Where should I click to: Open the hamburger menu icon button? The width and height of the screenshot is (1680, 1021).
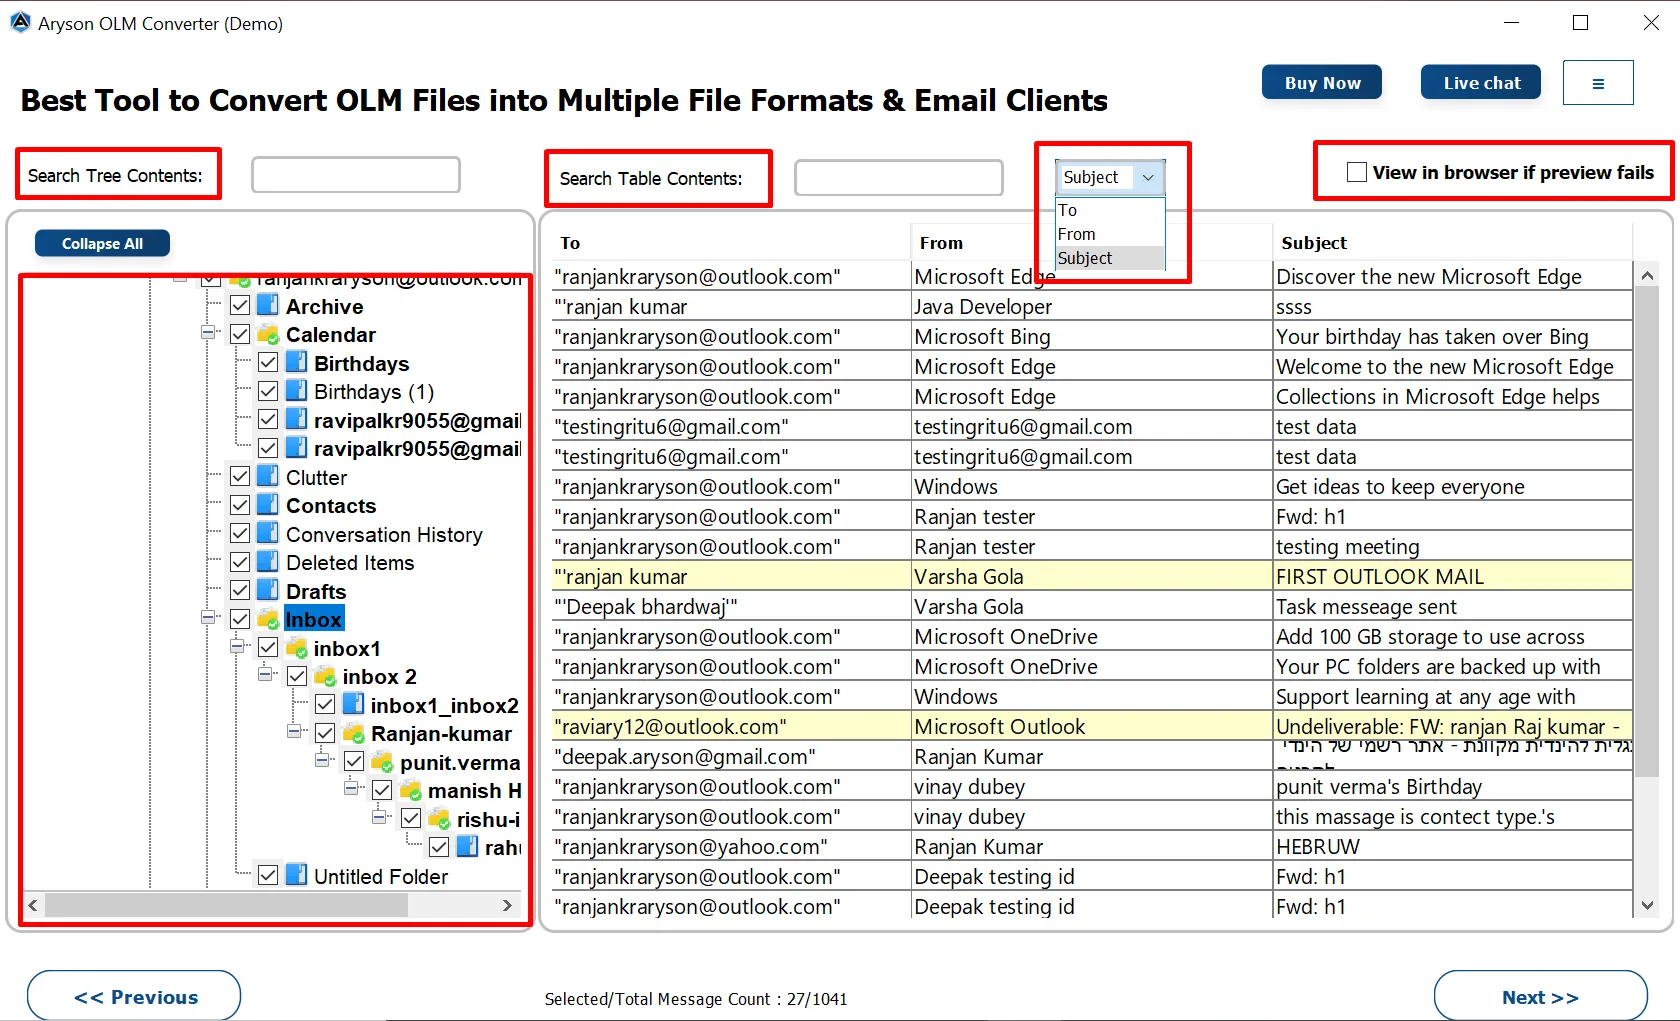[1597, 83]
